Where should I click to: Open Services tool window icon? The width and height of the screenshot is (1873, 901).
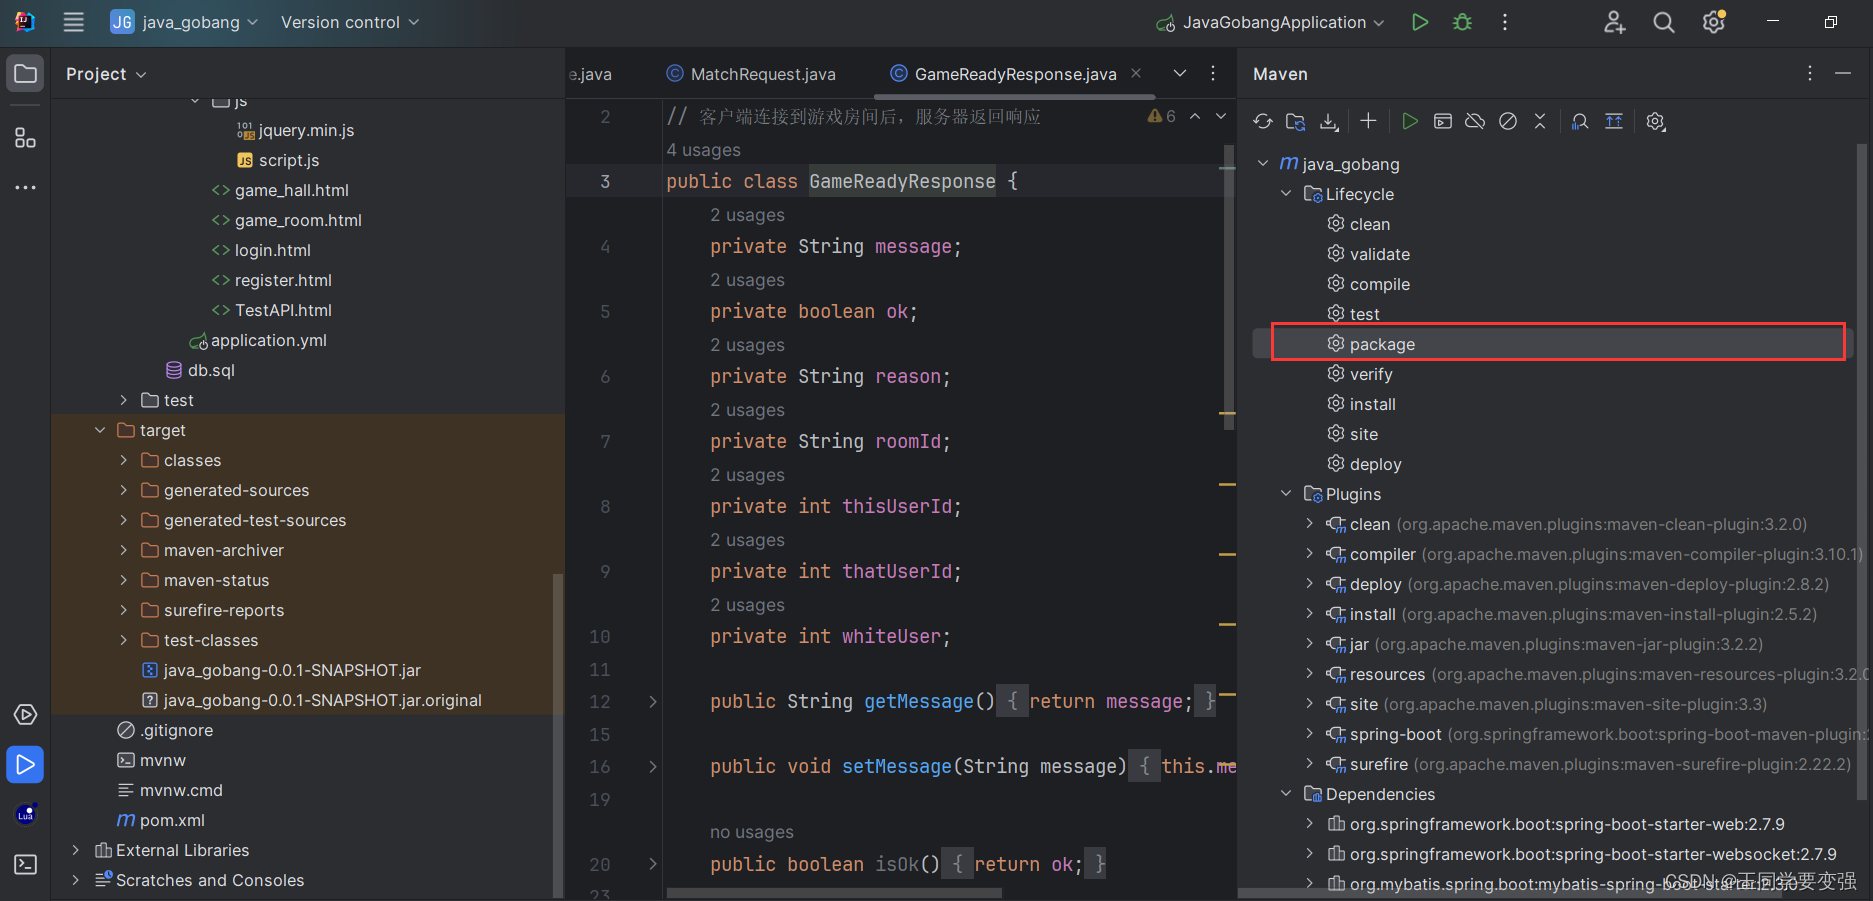pyautogui.click(x=26, y=715)
